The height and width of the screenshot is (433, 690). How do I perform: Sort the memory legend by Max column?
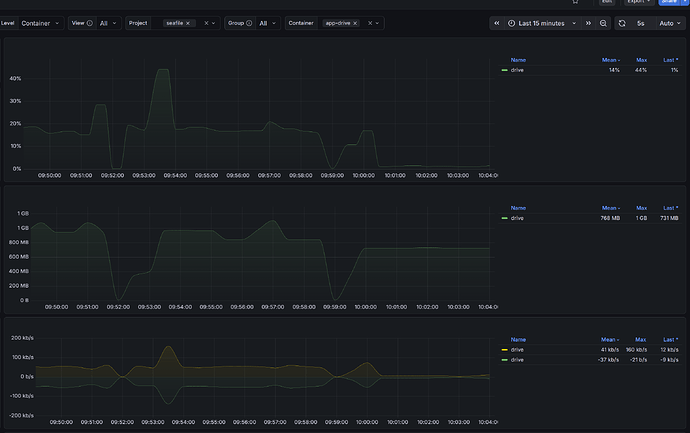tap(641, 208)
